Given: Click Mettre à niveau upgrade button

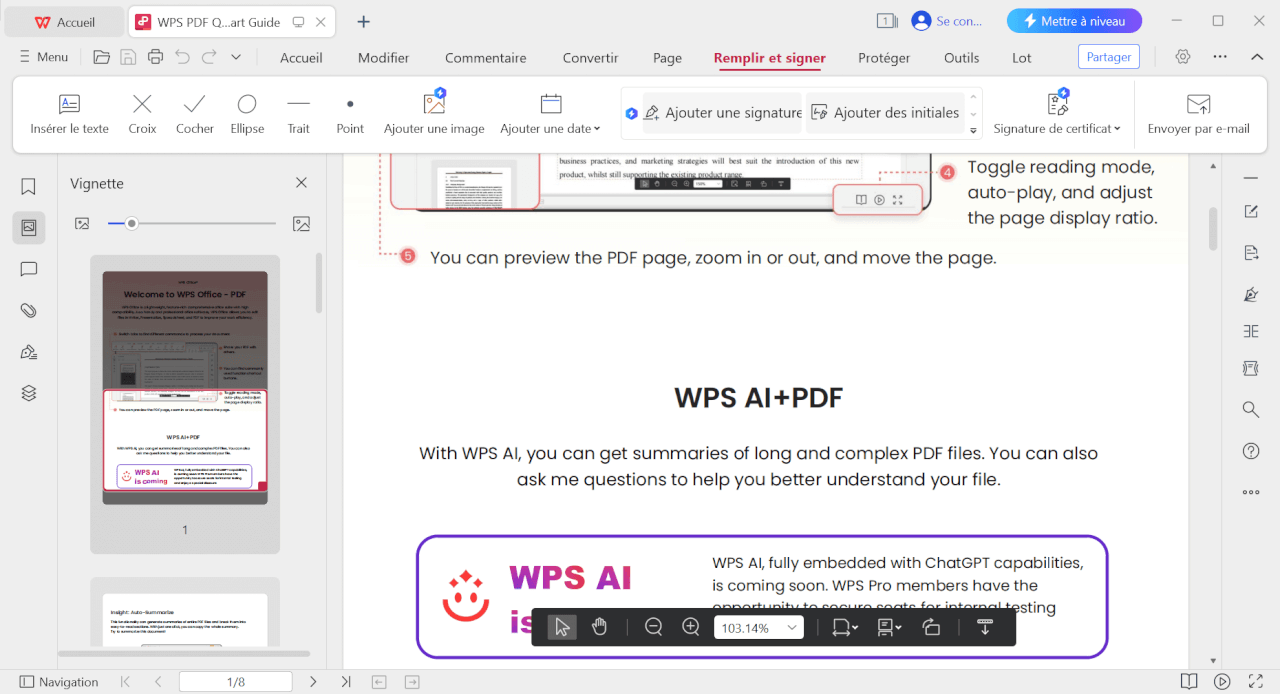Looking at the screenshot, I should [1074, 21].
